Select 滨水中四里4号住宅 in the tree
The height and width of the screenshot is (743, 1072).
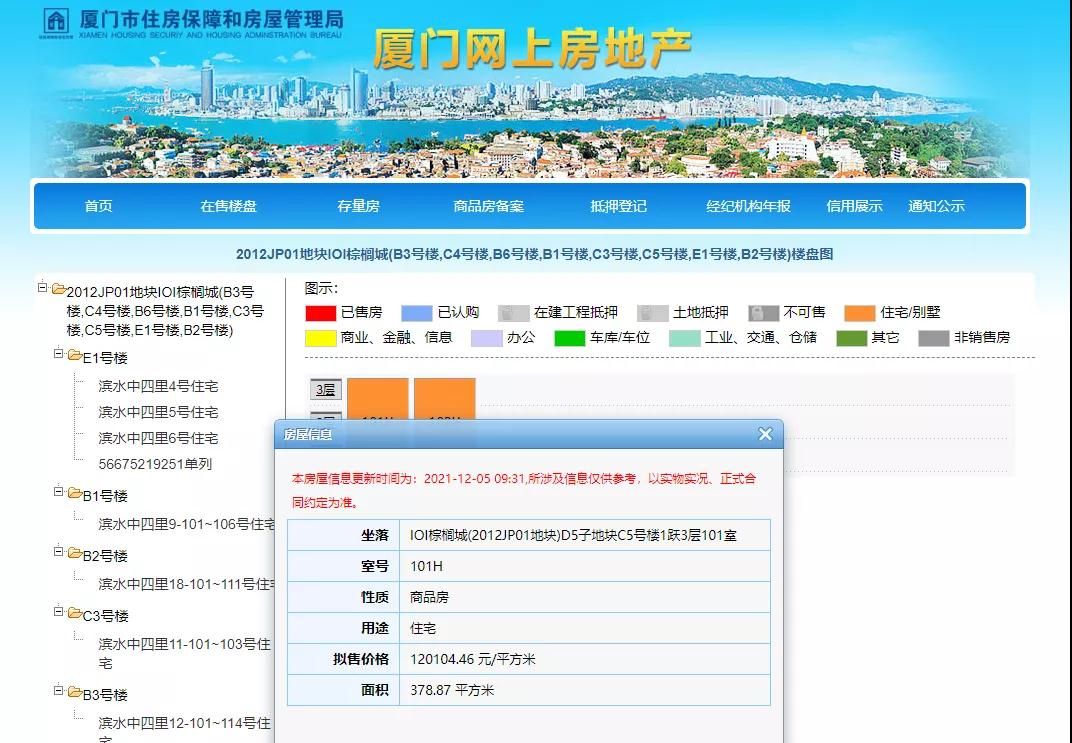(158, 386)
